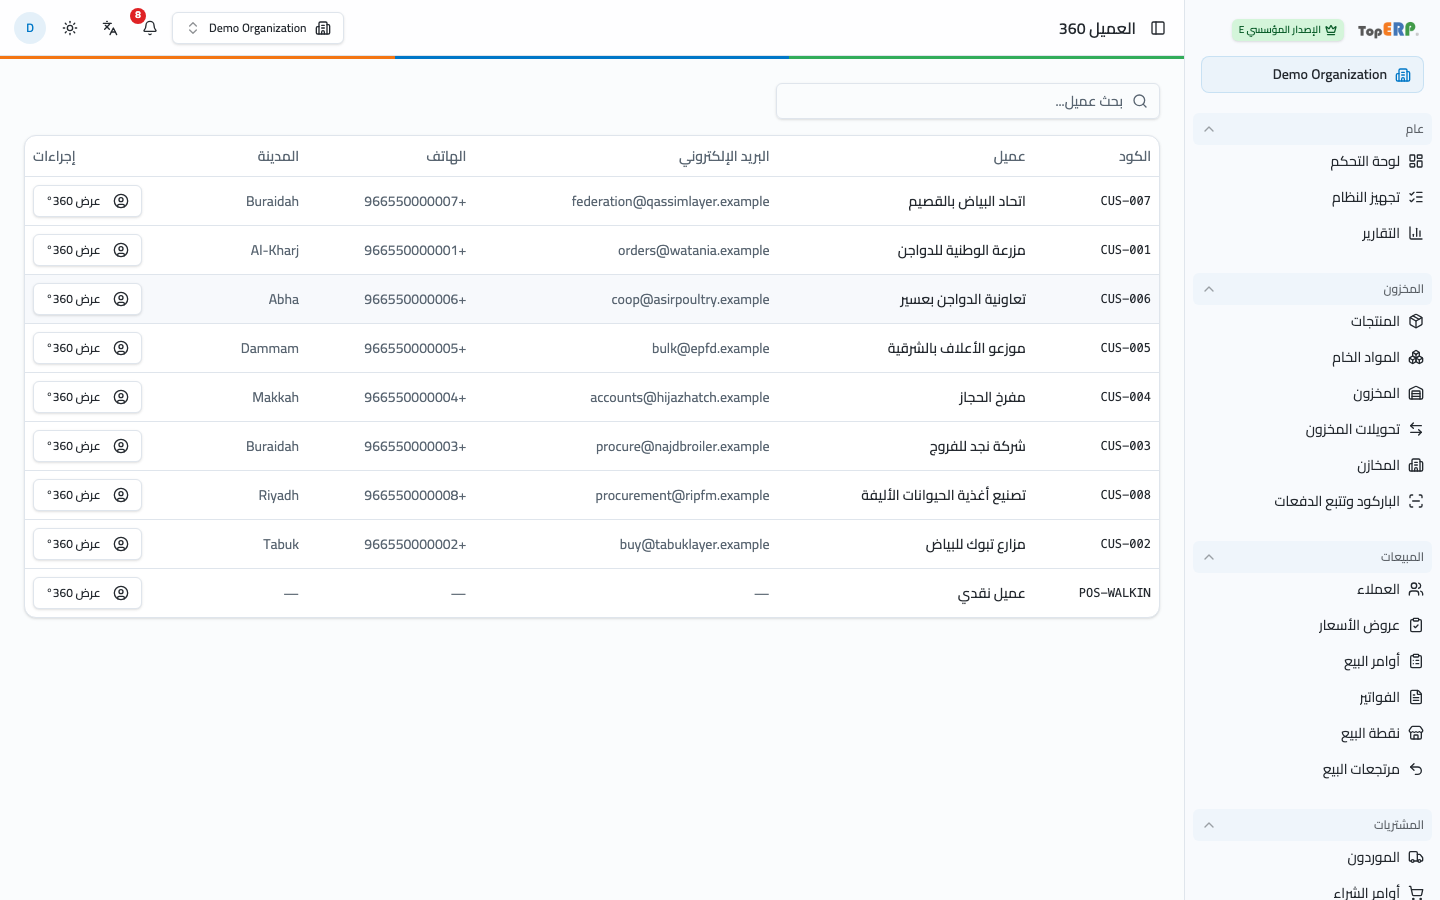This screenshot has width=1440, height=900.
Task: Toggle the sidebar panel icon
Action: (1158, 28)
